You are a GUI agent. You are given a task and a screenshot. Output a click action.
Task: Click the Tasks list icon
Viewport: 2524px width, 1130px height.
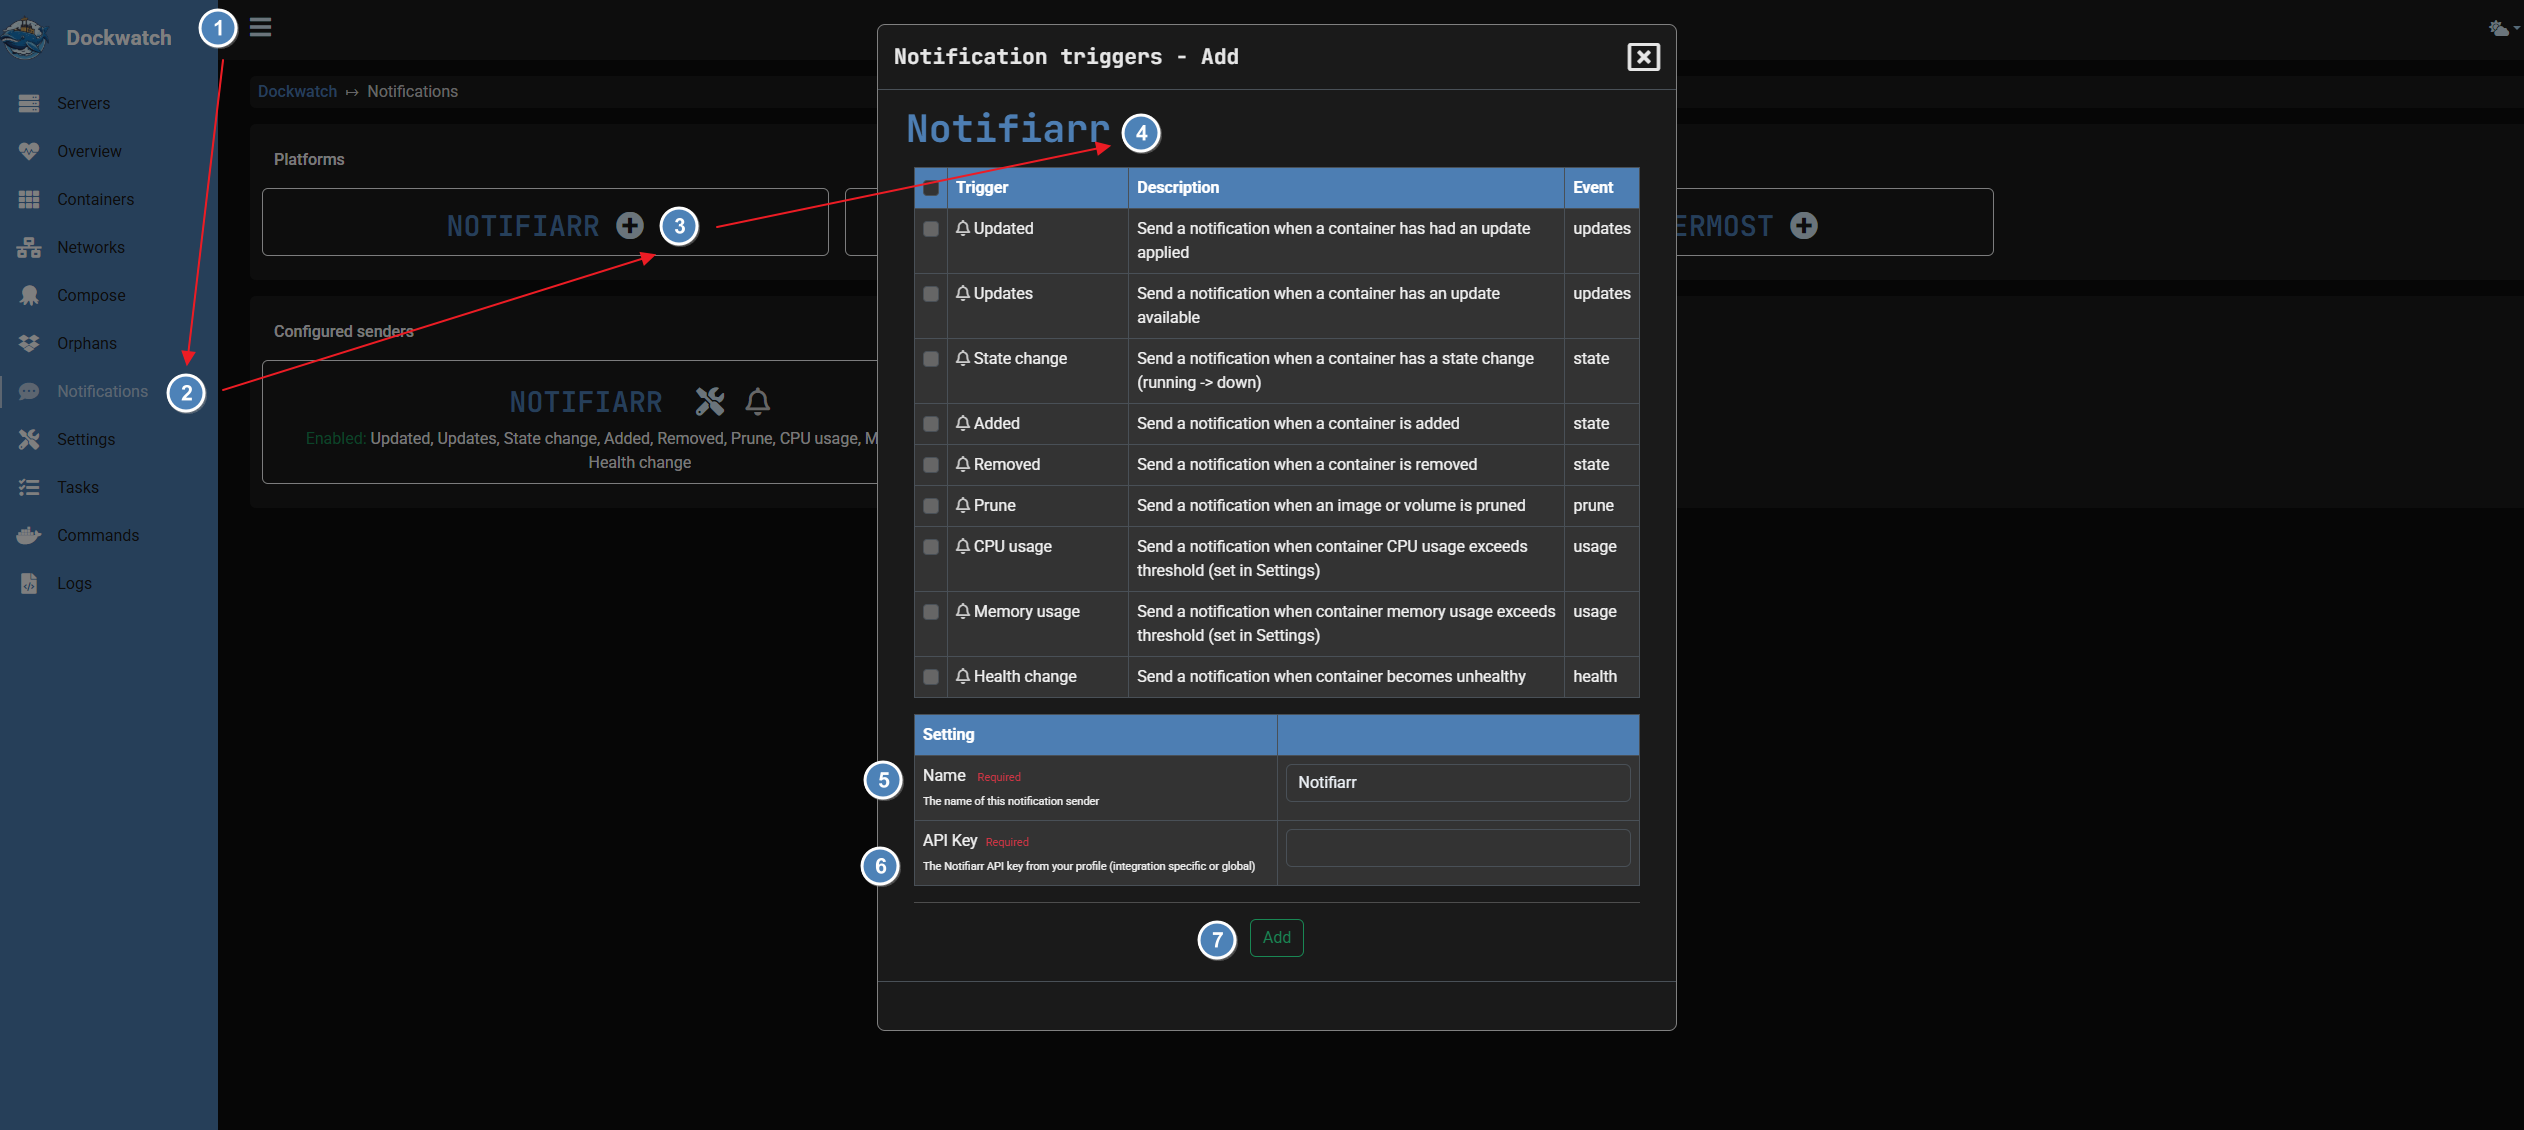pyautogui.click(x=29, y=487)
